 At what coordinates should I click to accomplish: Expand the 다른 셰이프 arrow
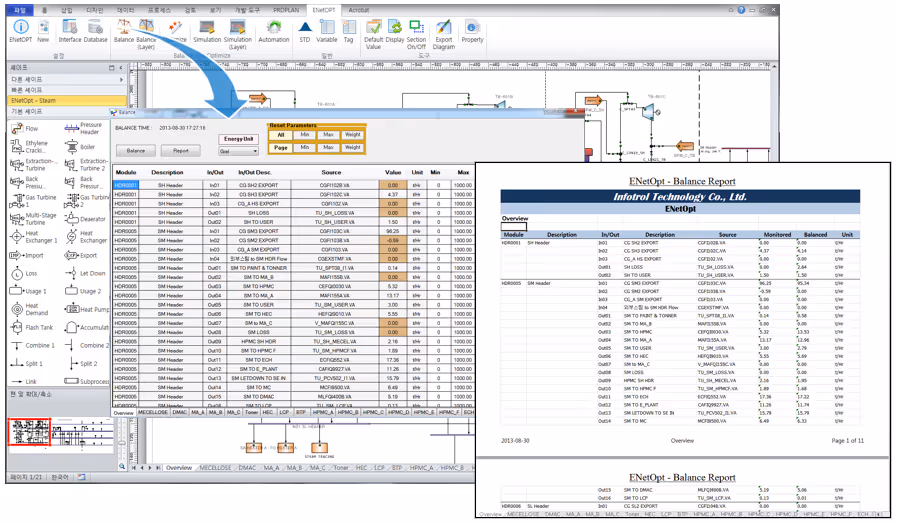click(121, 80)
